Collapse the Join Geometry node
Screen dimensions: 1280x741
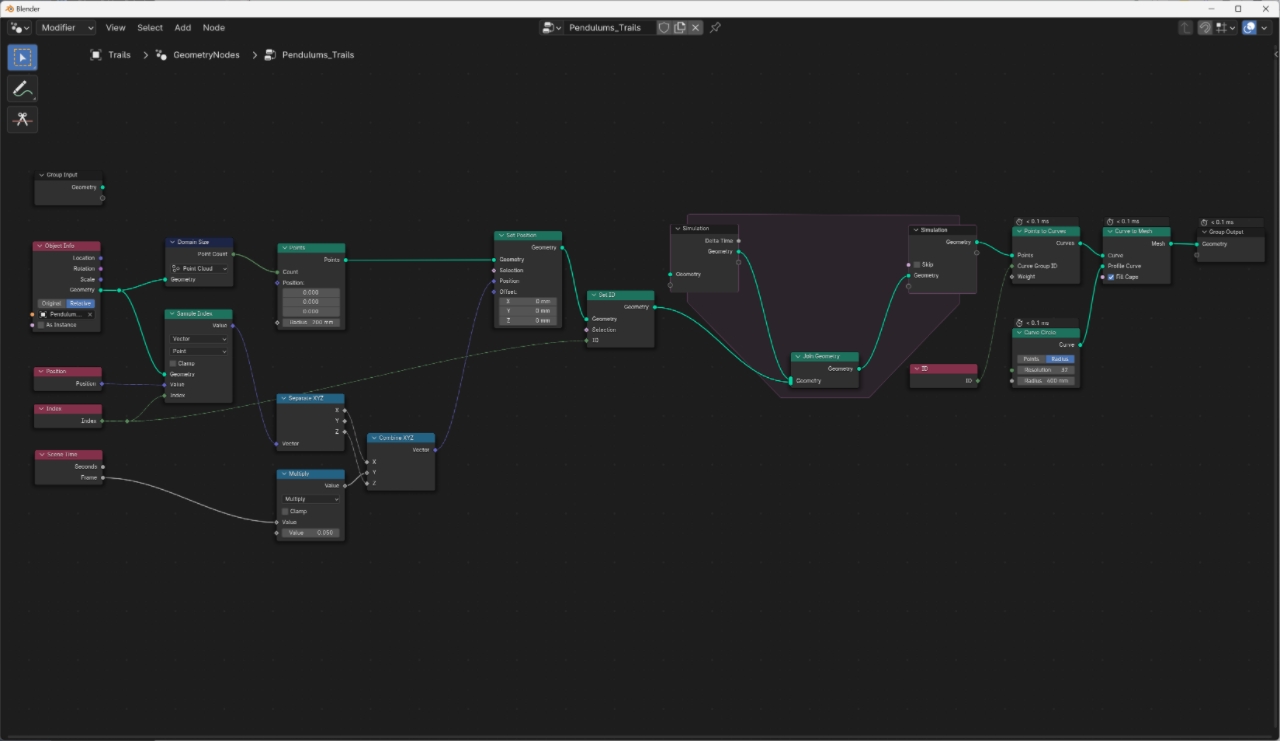798,357
